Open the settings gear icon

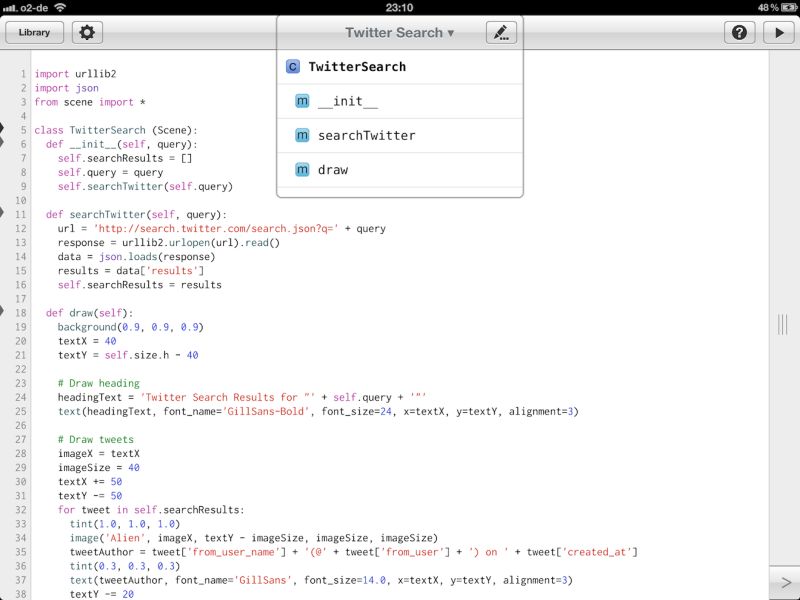click(x=87, y=32)
